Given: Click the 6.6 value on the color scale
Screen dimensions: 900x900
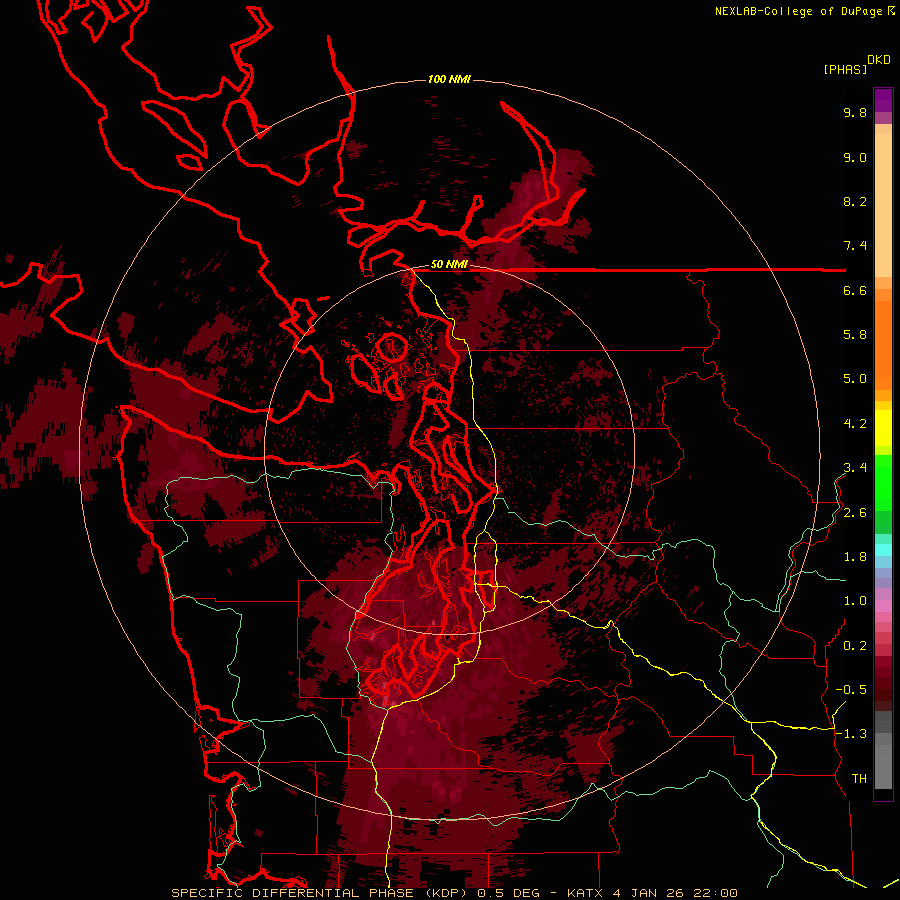Looking at the screenshot, I should pyautogui.click(x=855, y=290).
